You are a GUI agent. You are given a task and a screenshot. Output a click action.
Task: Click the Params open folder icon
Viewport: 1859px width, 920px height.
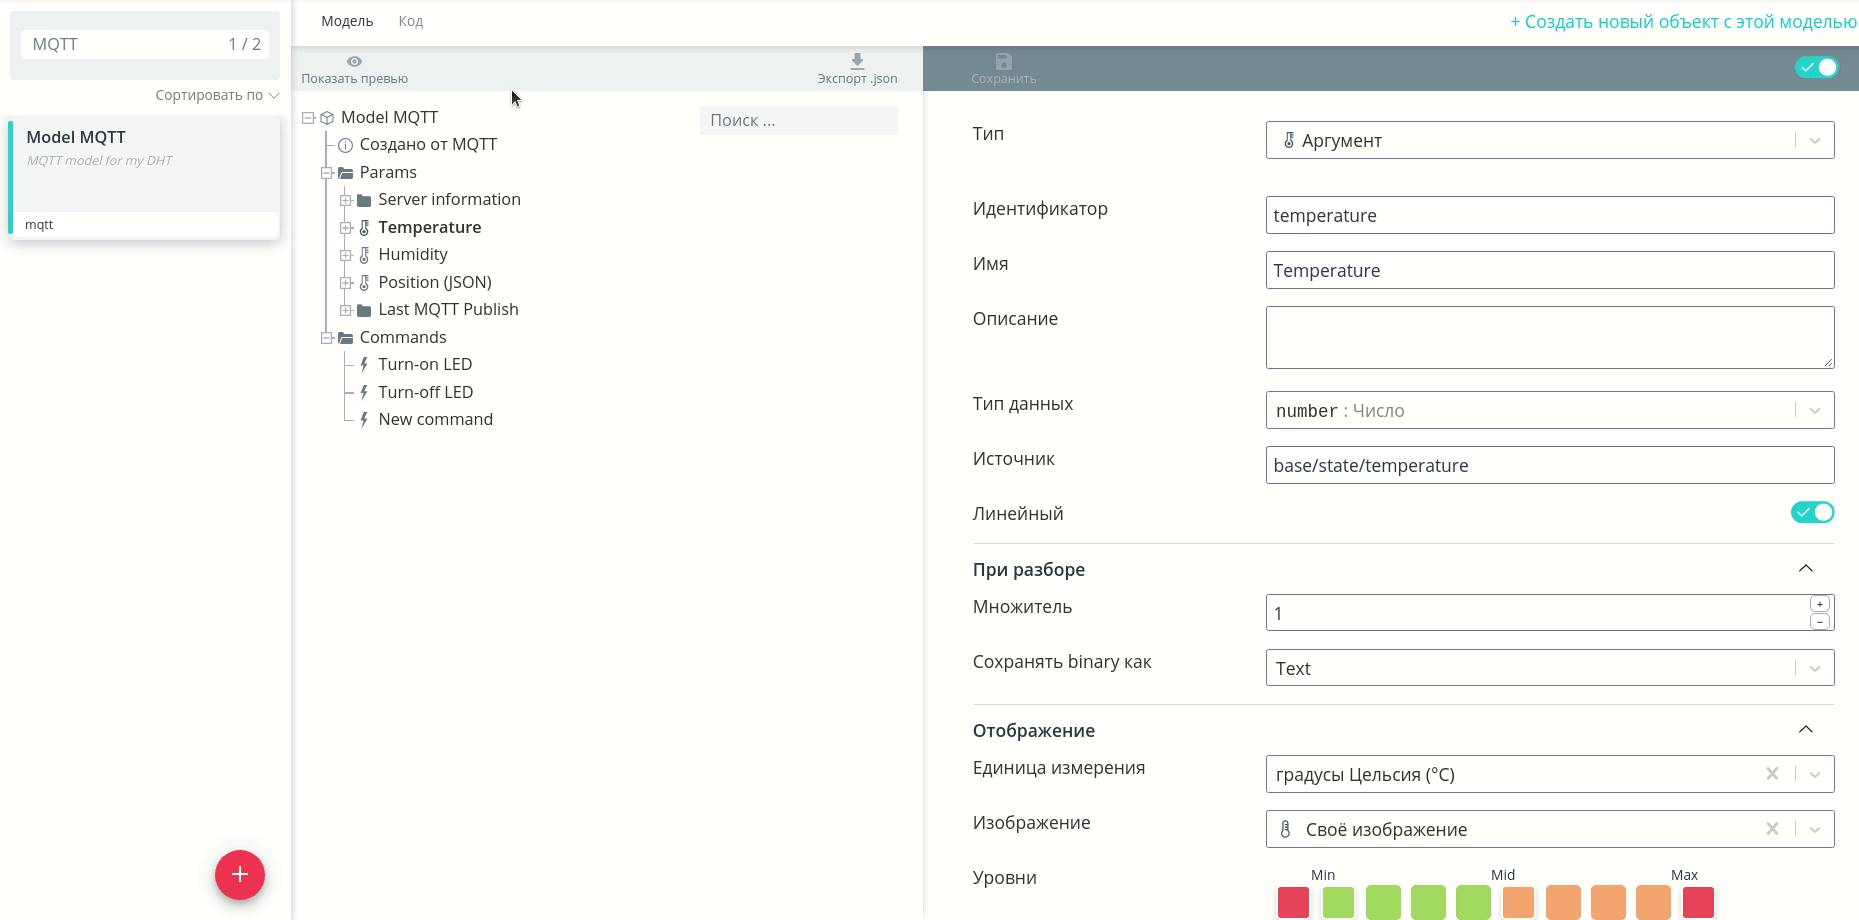[346, 173]
